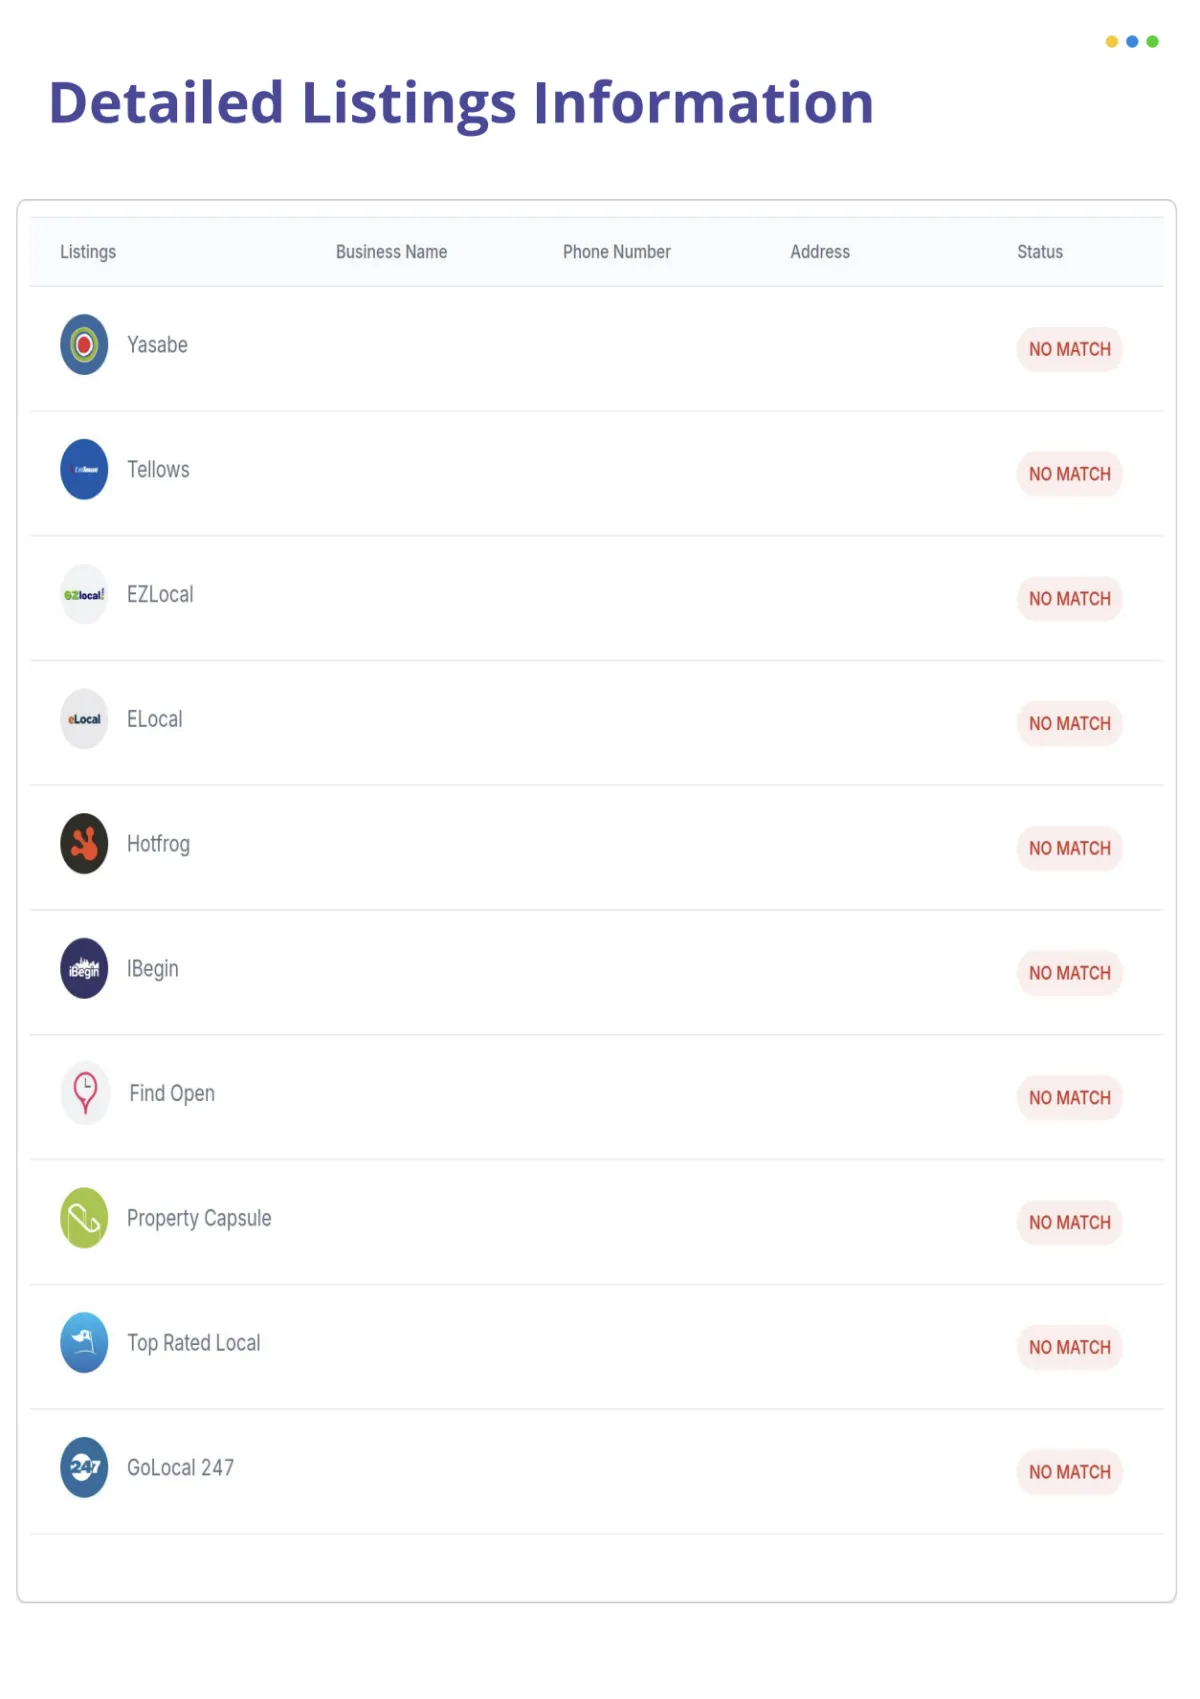Image resolution: width=1200 pixels, height=1699 pixels.
Task: Open the EZLocal logo icon
Action: point(84,594)
